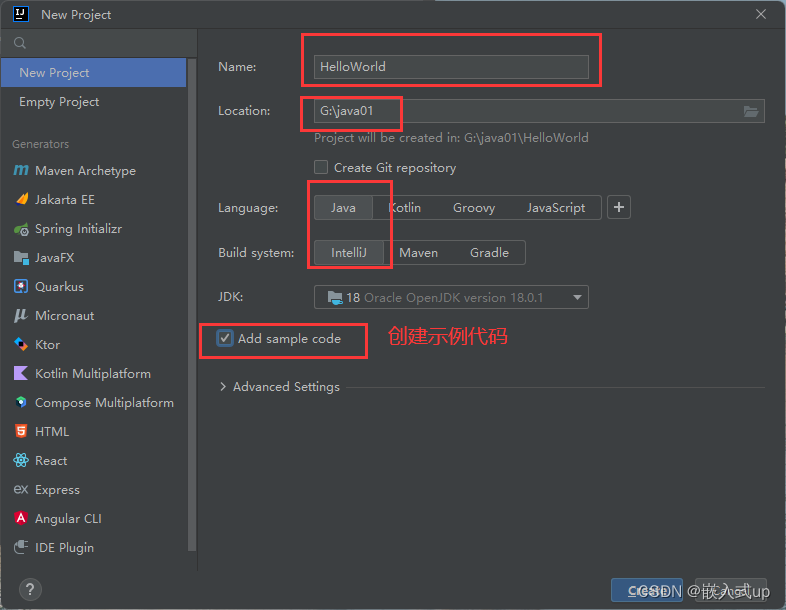The height and width of the screenshot is (610, 786).
Task: Click the Angular CLI red icon
Action: (21, 518)
